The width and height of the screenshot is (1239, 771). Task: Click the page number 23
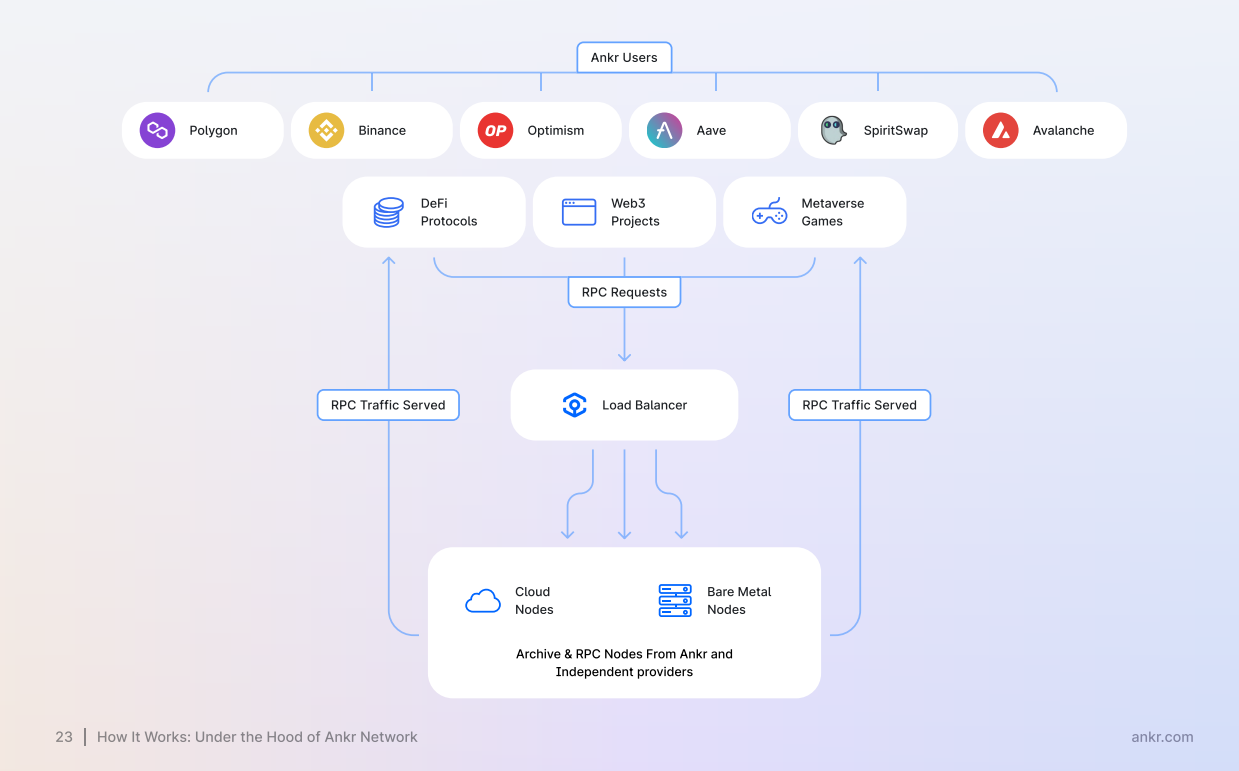[64, 737]
